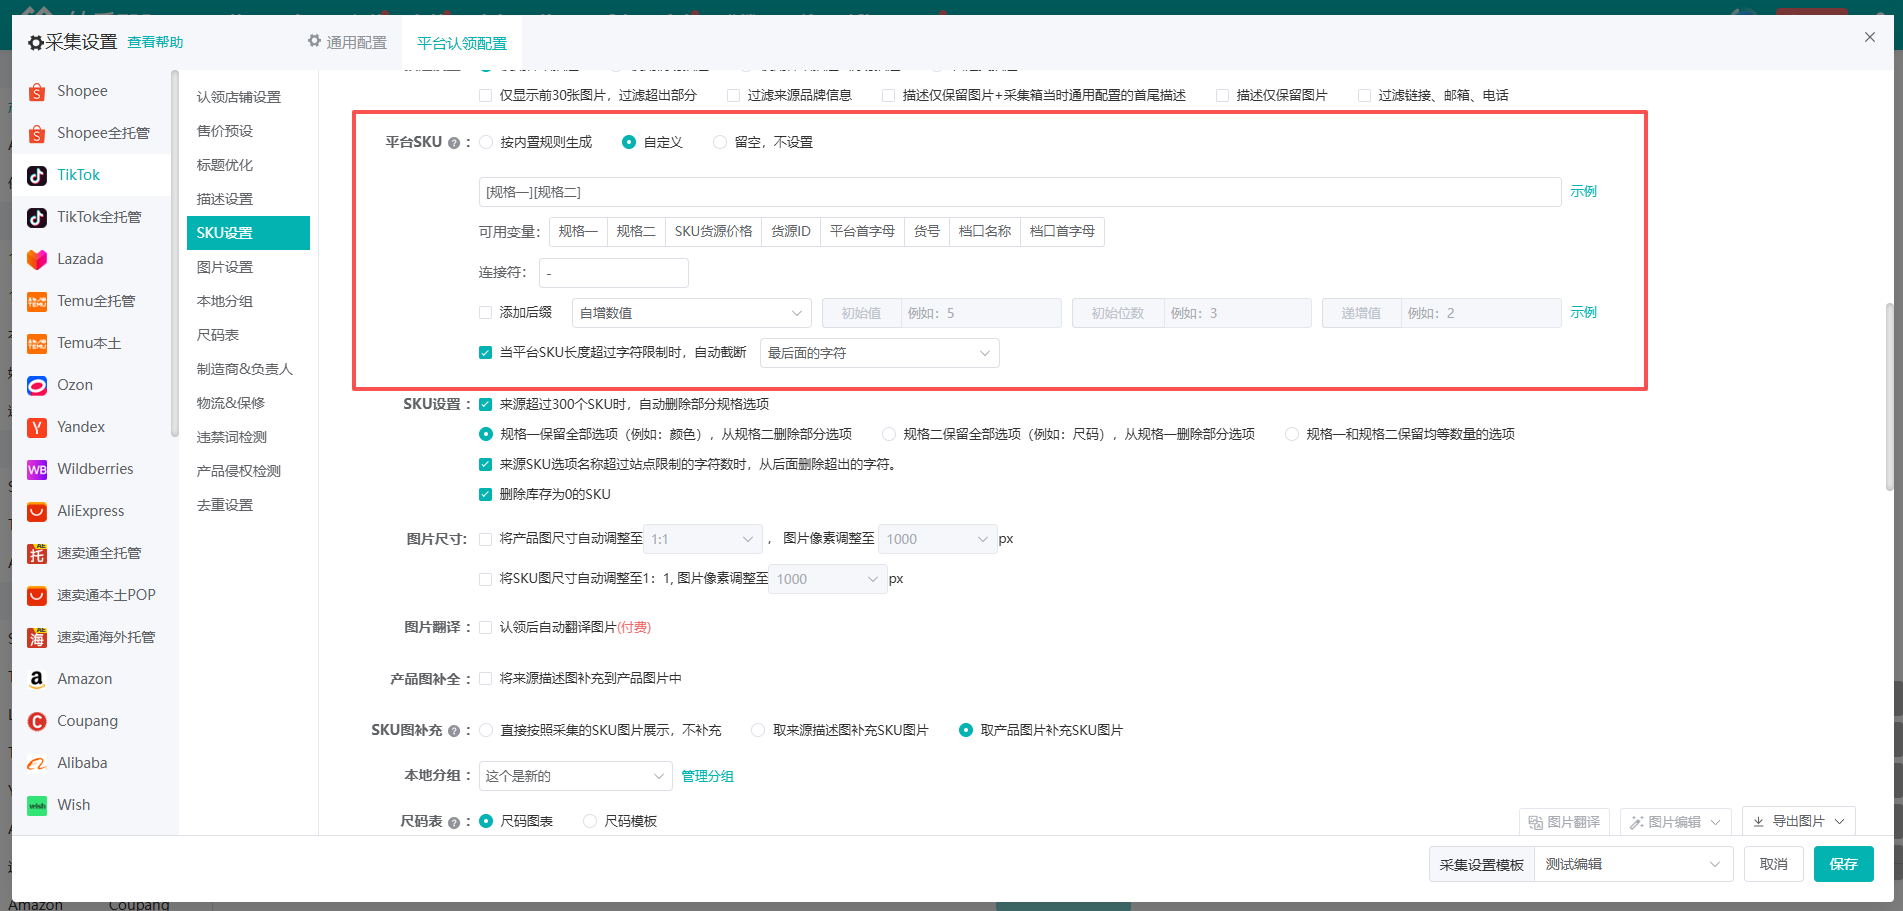The width and height of the screenshot is (1903, 911).
Task: Click the Wildberries WB icon
Action: pyautogui.click(x=37, y=469)
